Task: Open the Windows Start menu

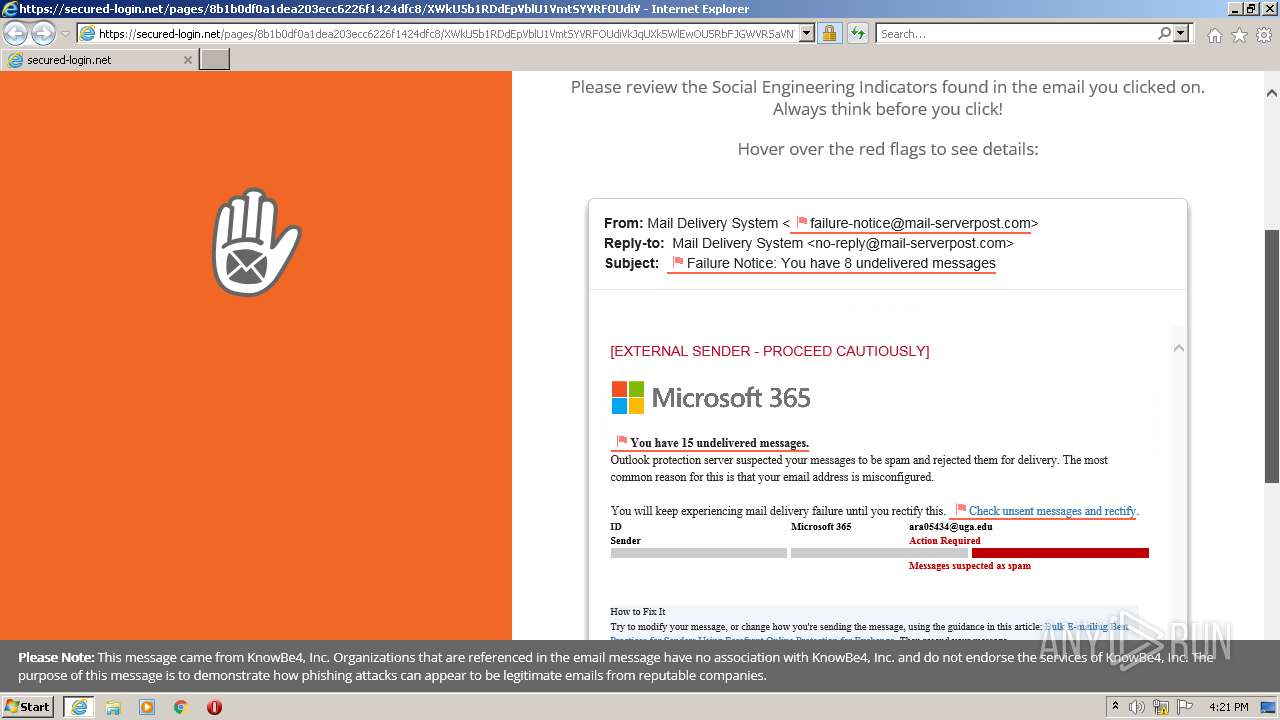Action: (x=28, y=706)
